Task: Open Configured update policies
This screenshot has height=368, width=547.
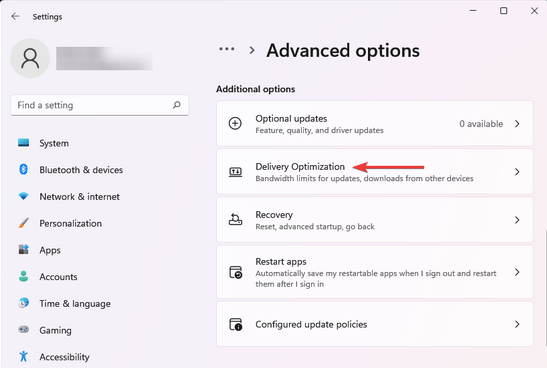Action: [x=375, y=324]
